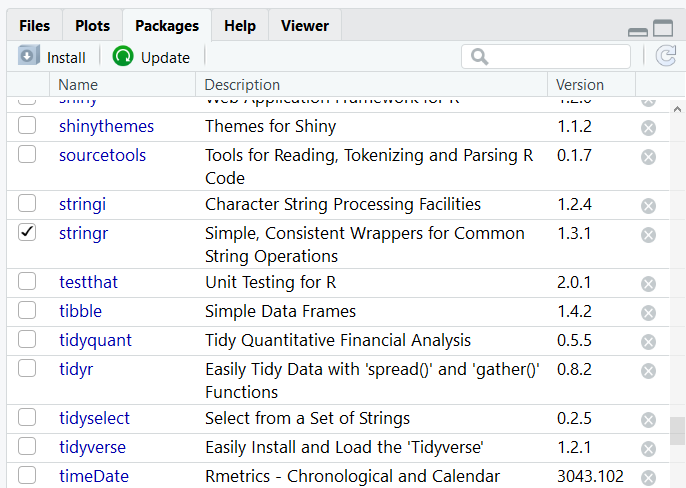Check the tibble package checkbox
The image size is (686, 488).
(x=27, y=311)
